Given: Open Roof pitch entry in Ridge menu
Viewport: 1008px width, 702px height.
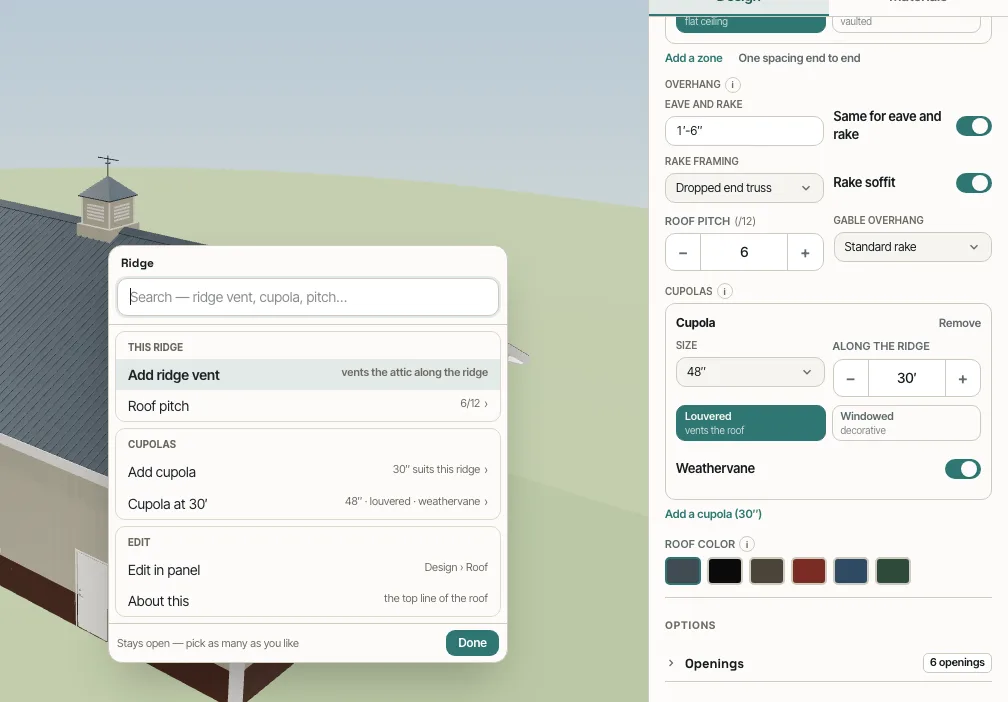Looking at the screenshot, I should (x=308, y=406).
